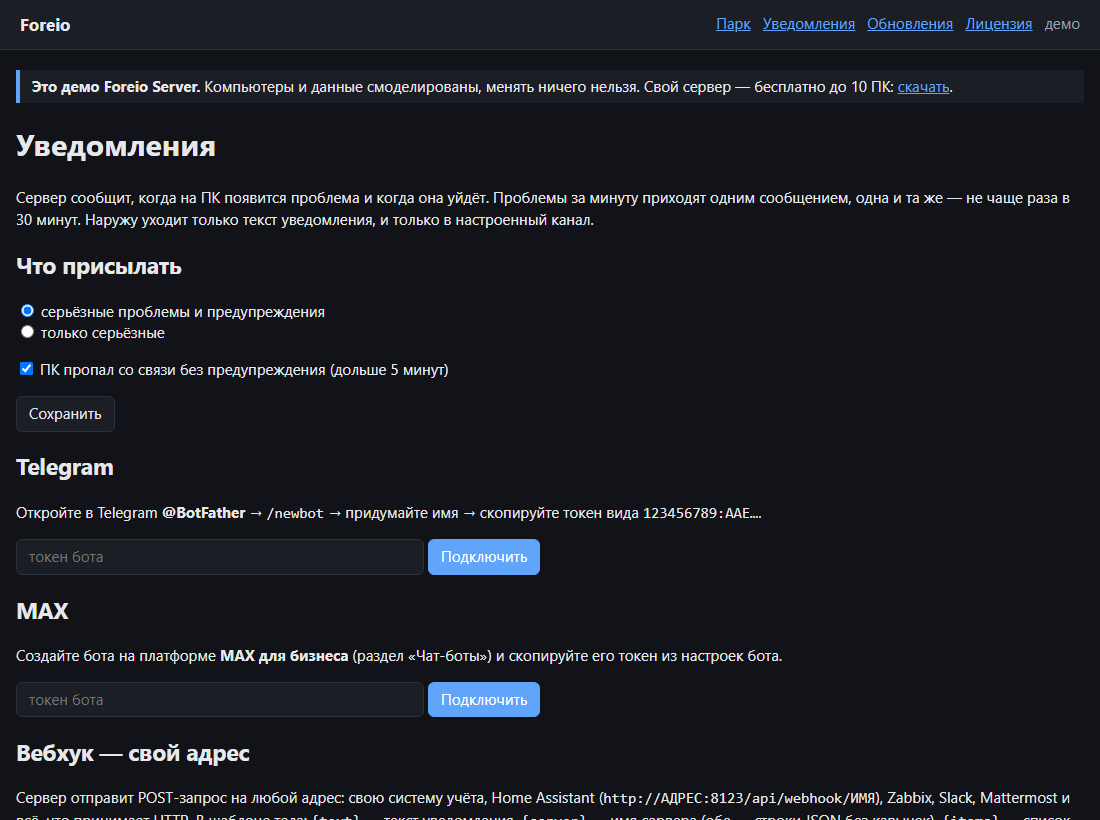1100x820 pixels.
Task: Focus the Telegram токен бота input field
Action: [x=220, y=557]
